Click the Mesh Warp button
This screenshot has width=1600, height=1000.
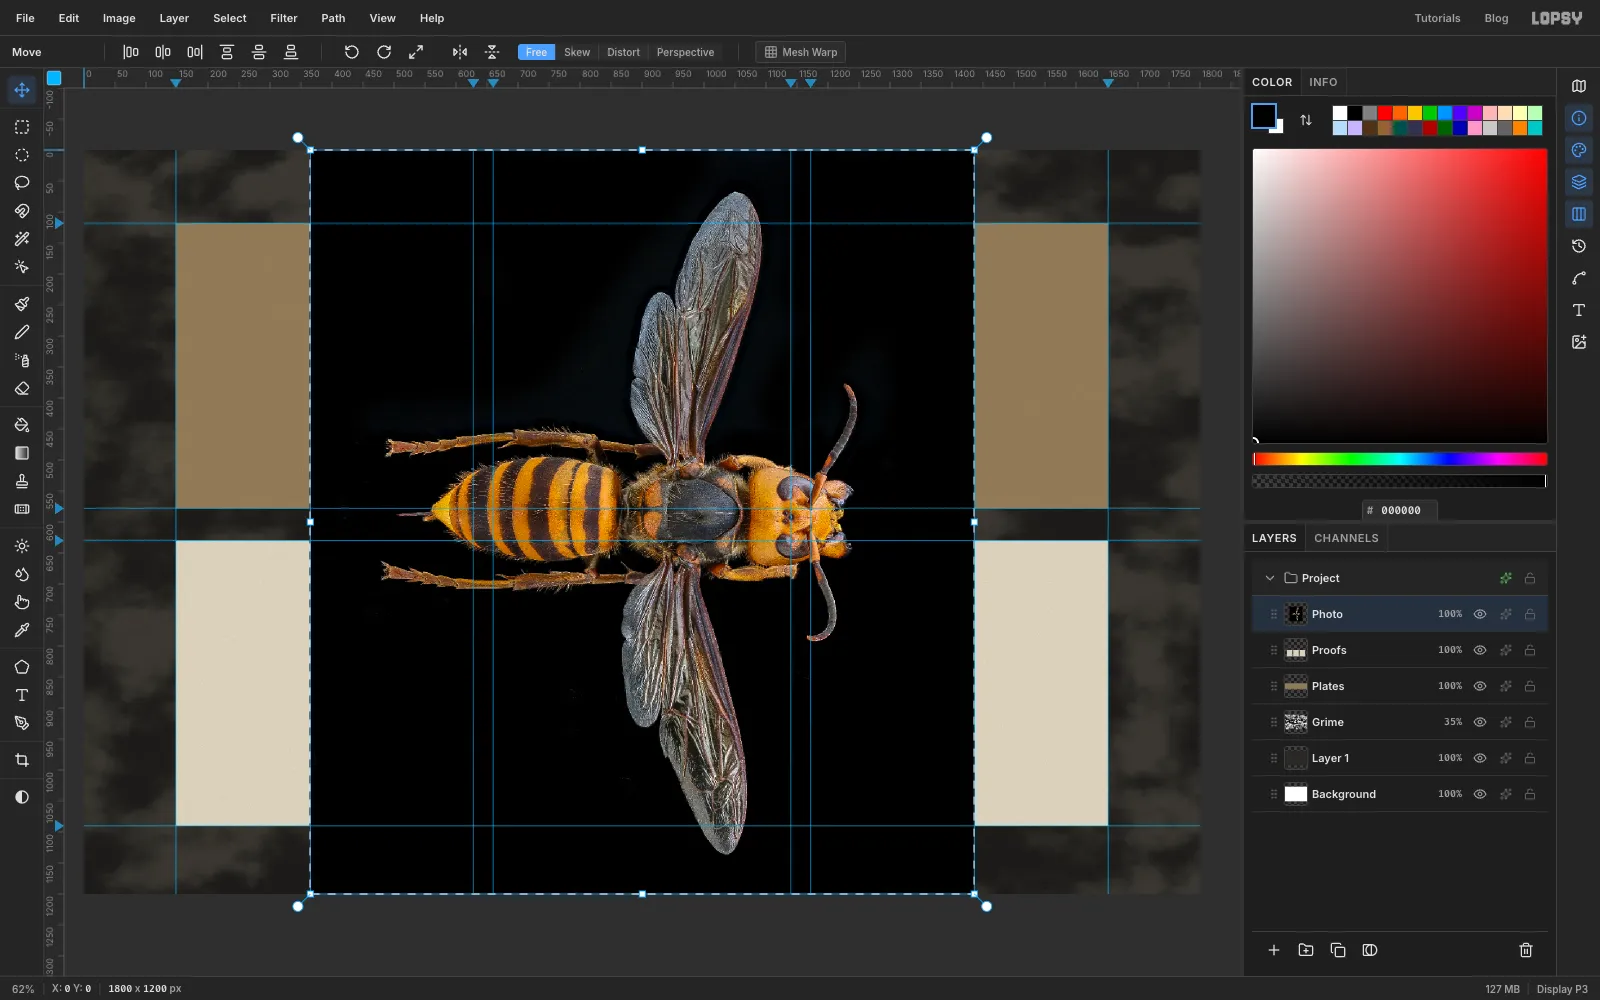click(x=801, y=52)
